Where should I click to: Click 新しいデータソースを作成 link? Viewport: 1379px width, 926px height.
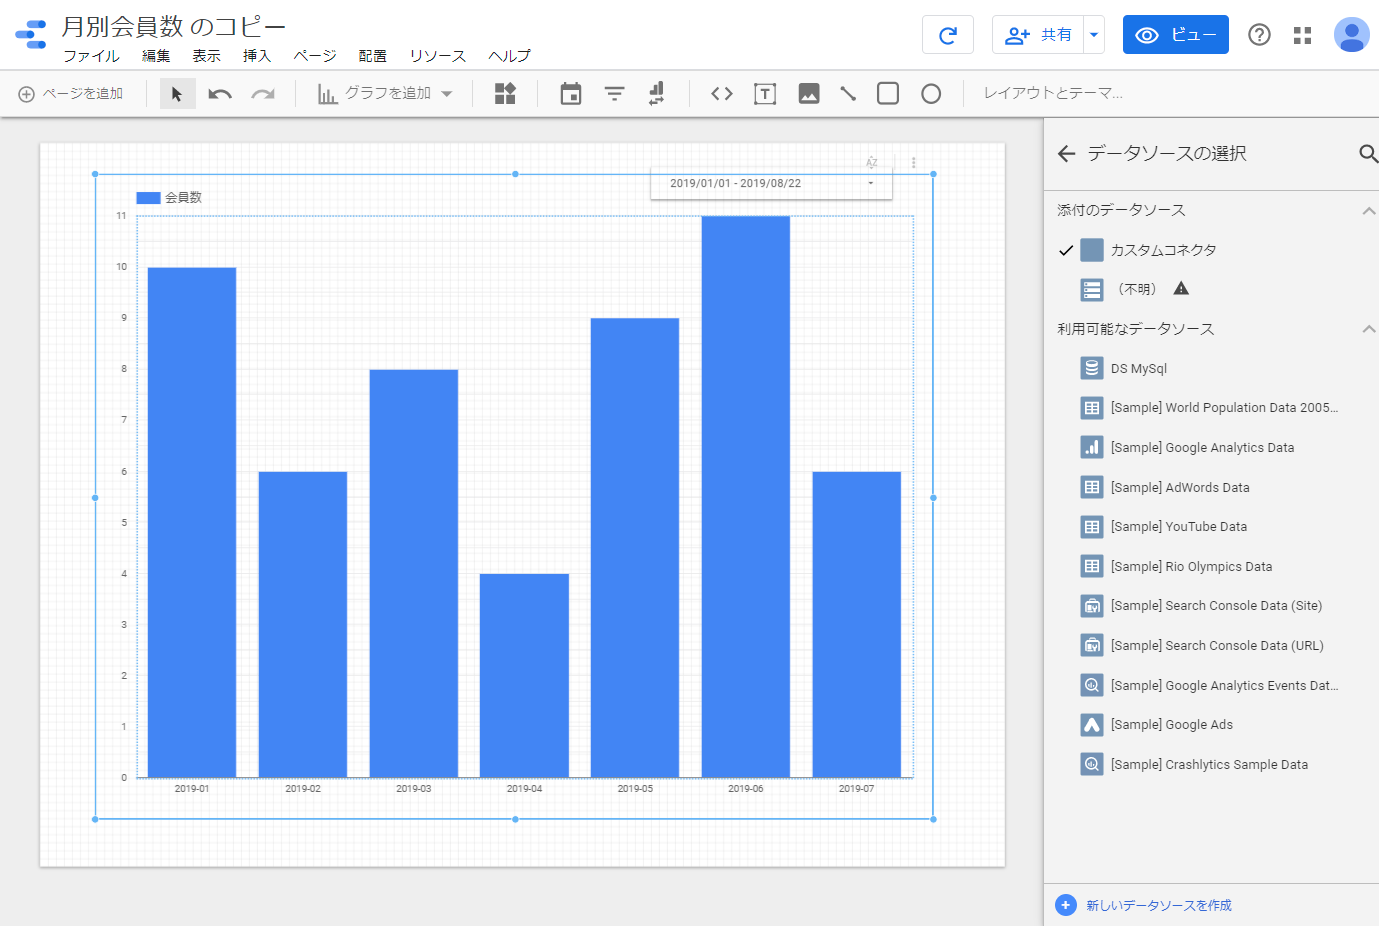coord(1158,905)
